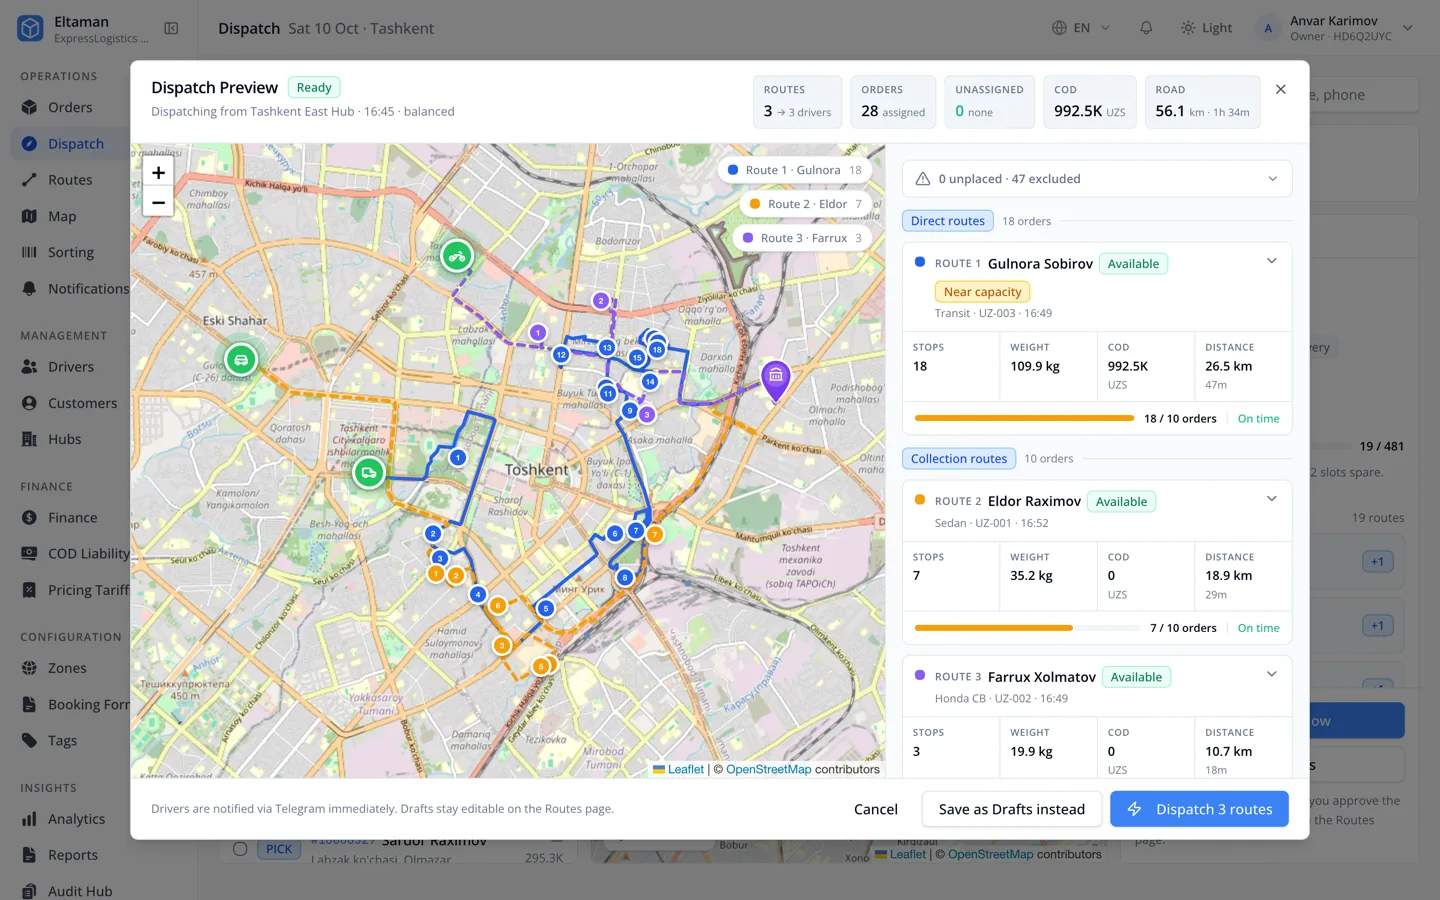Click the Direct routes section tag
The height and width of the screenshot is (900, 1440).
[x=947, y=221]
